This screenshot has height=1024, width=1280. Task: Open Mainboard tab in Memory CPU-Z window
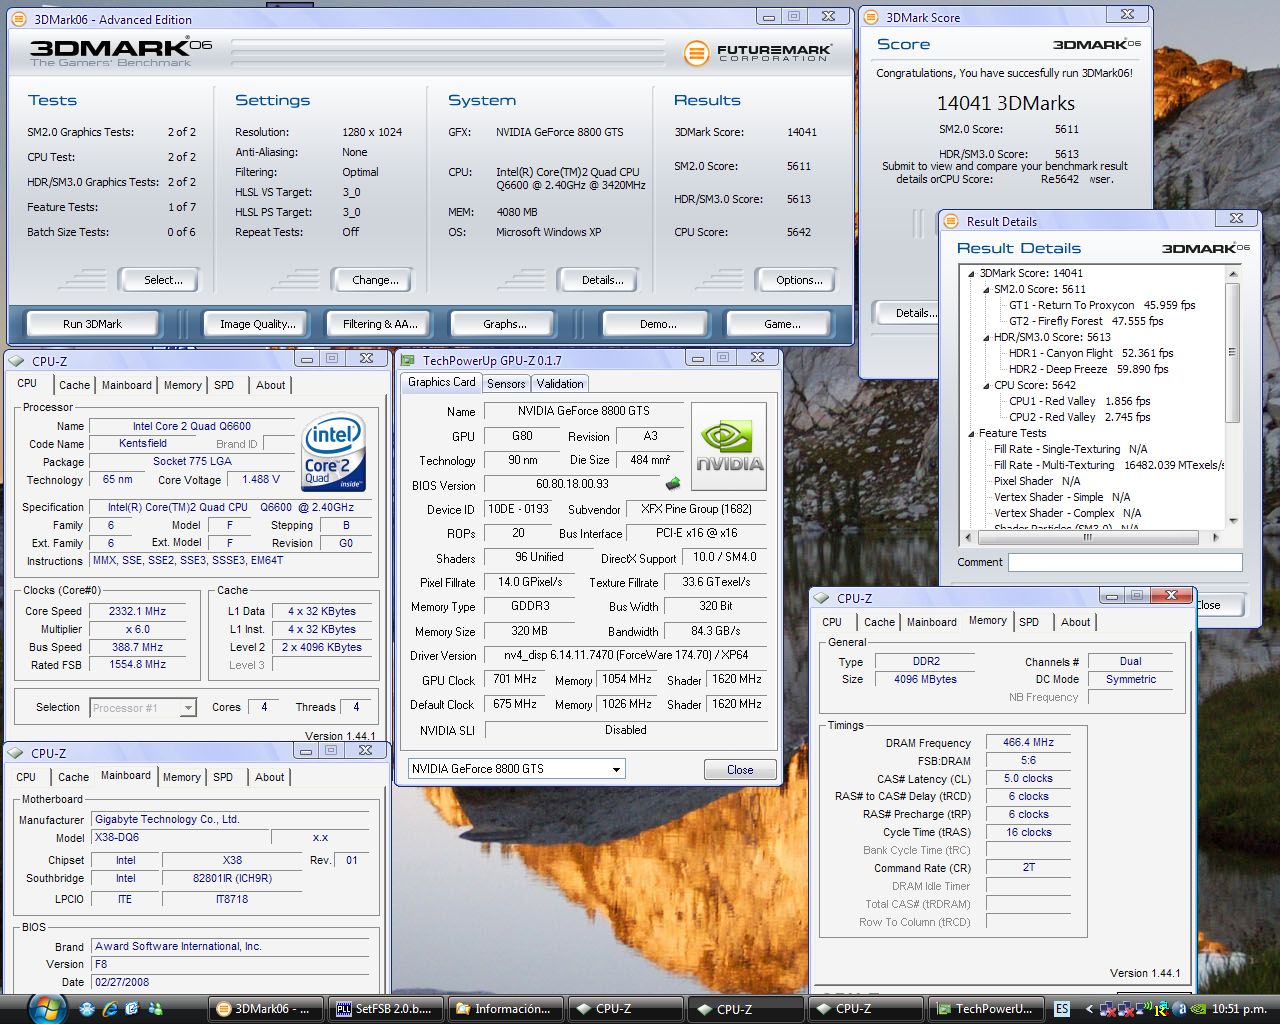tap(932, 622)
